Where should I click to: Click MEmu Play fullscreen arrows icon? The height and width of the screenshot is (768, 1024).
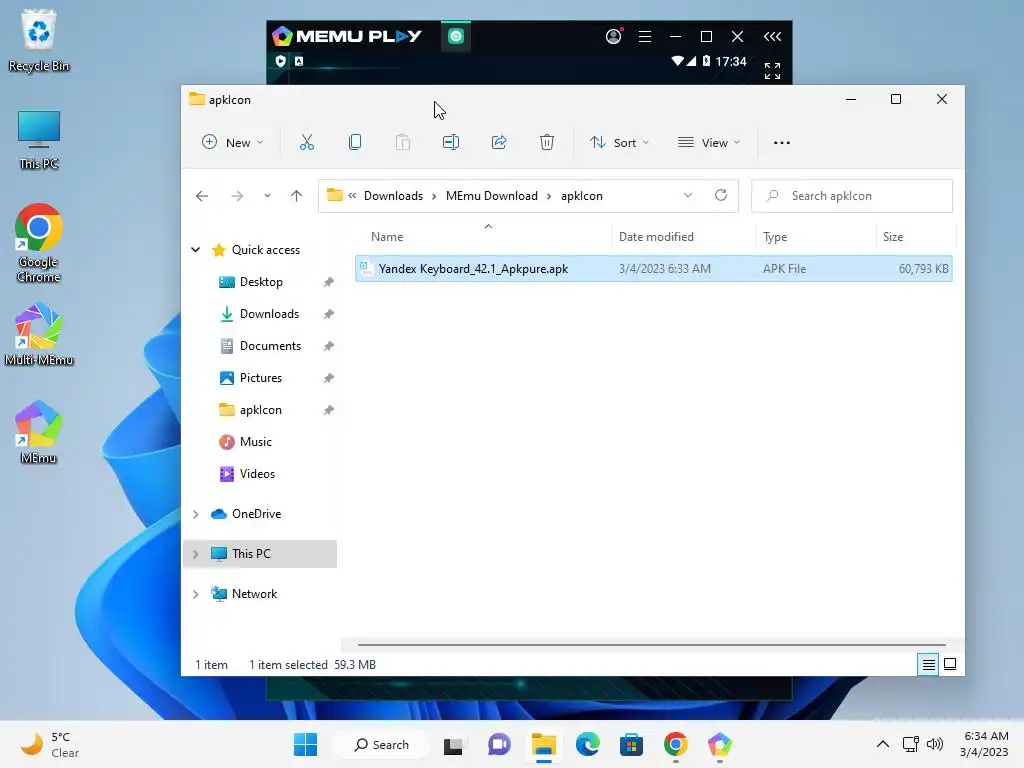(773, 71)
